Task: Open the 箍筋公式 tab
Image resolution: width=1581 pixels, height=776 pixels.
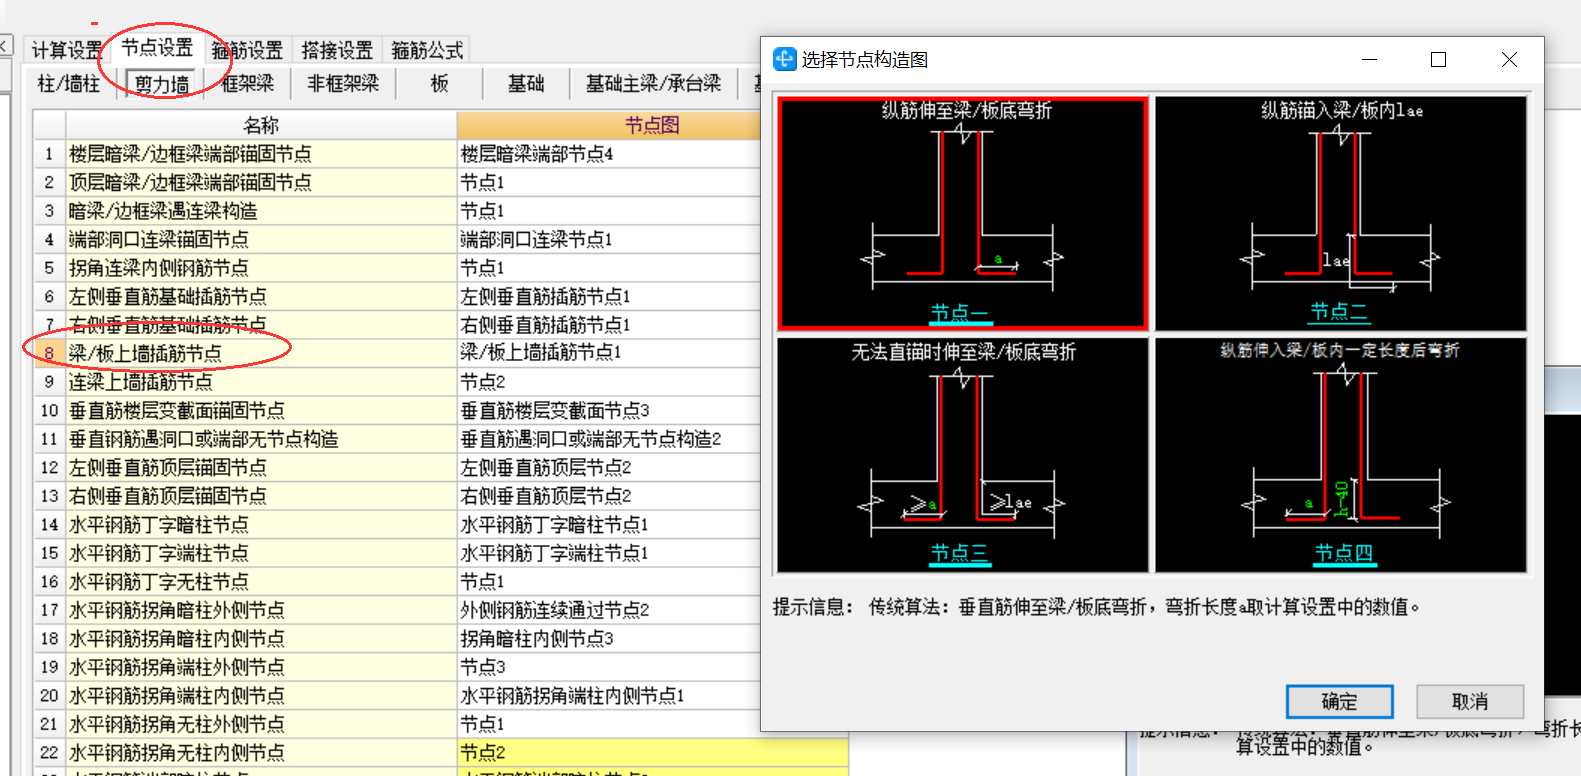Action: pos(427,50)
